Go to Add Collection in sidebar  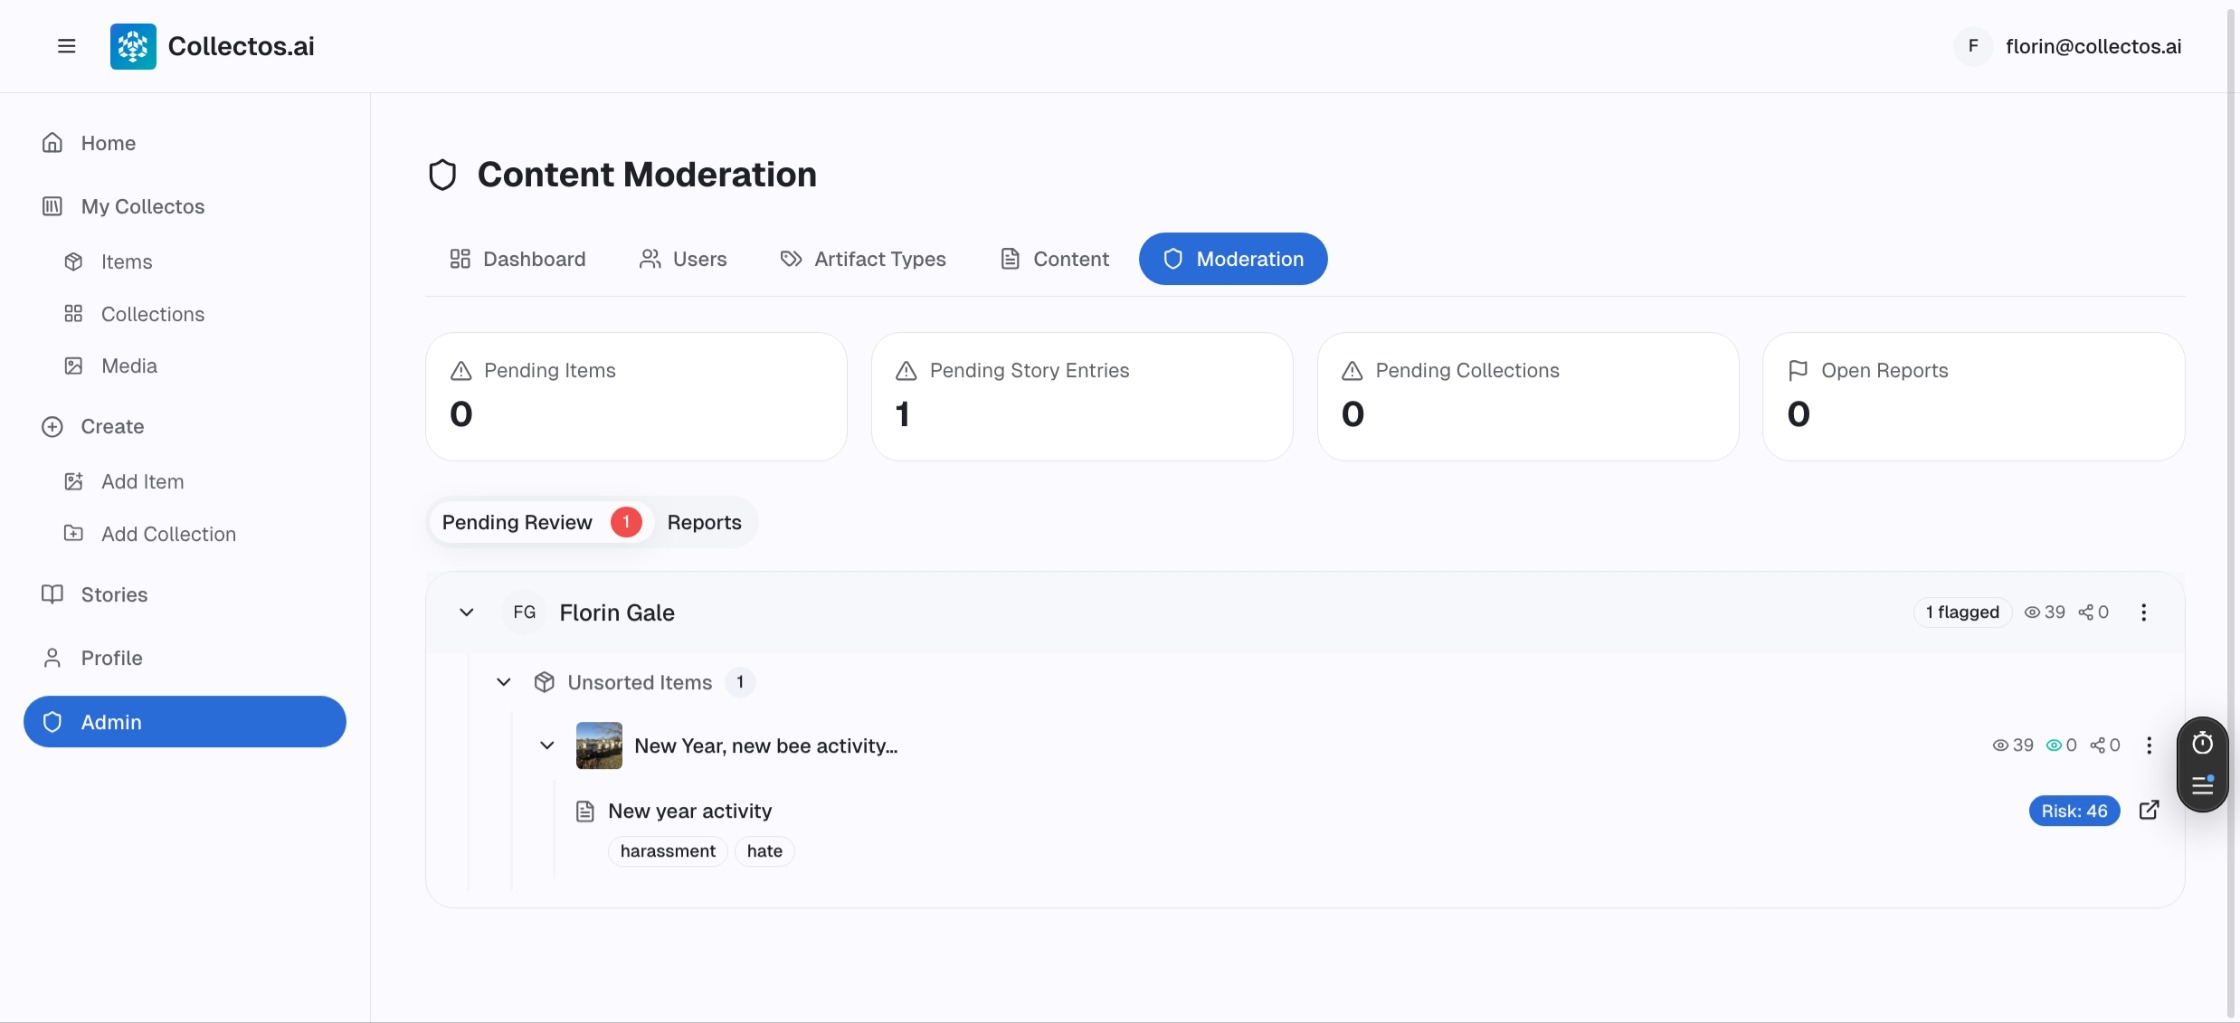[x=168, y=534]
